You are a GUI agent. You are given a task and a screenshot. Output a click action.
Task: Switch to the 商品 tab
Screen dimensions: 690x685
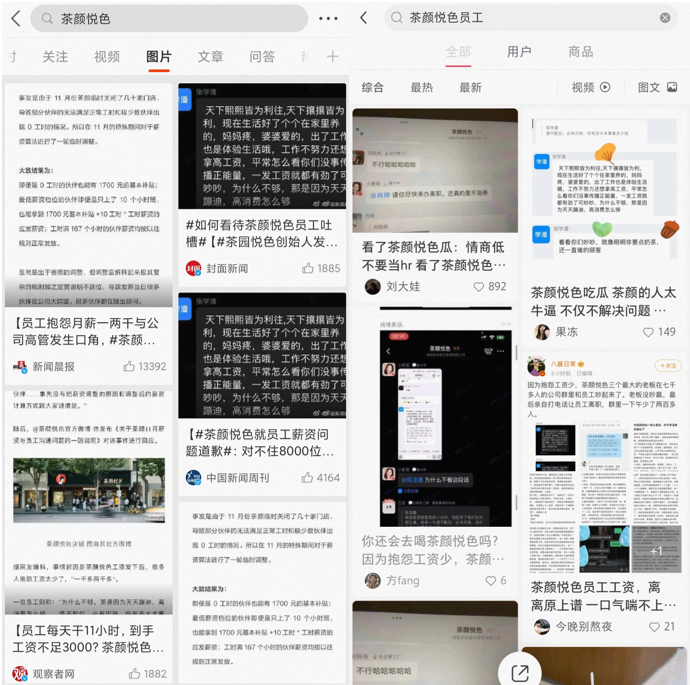coord(580,52)
